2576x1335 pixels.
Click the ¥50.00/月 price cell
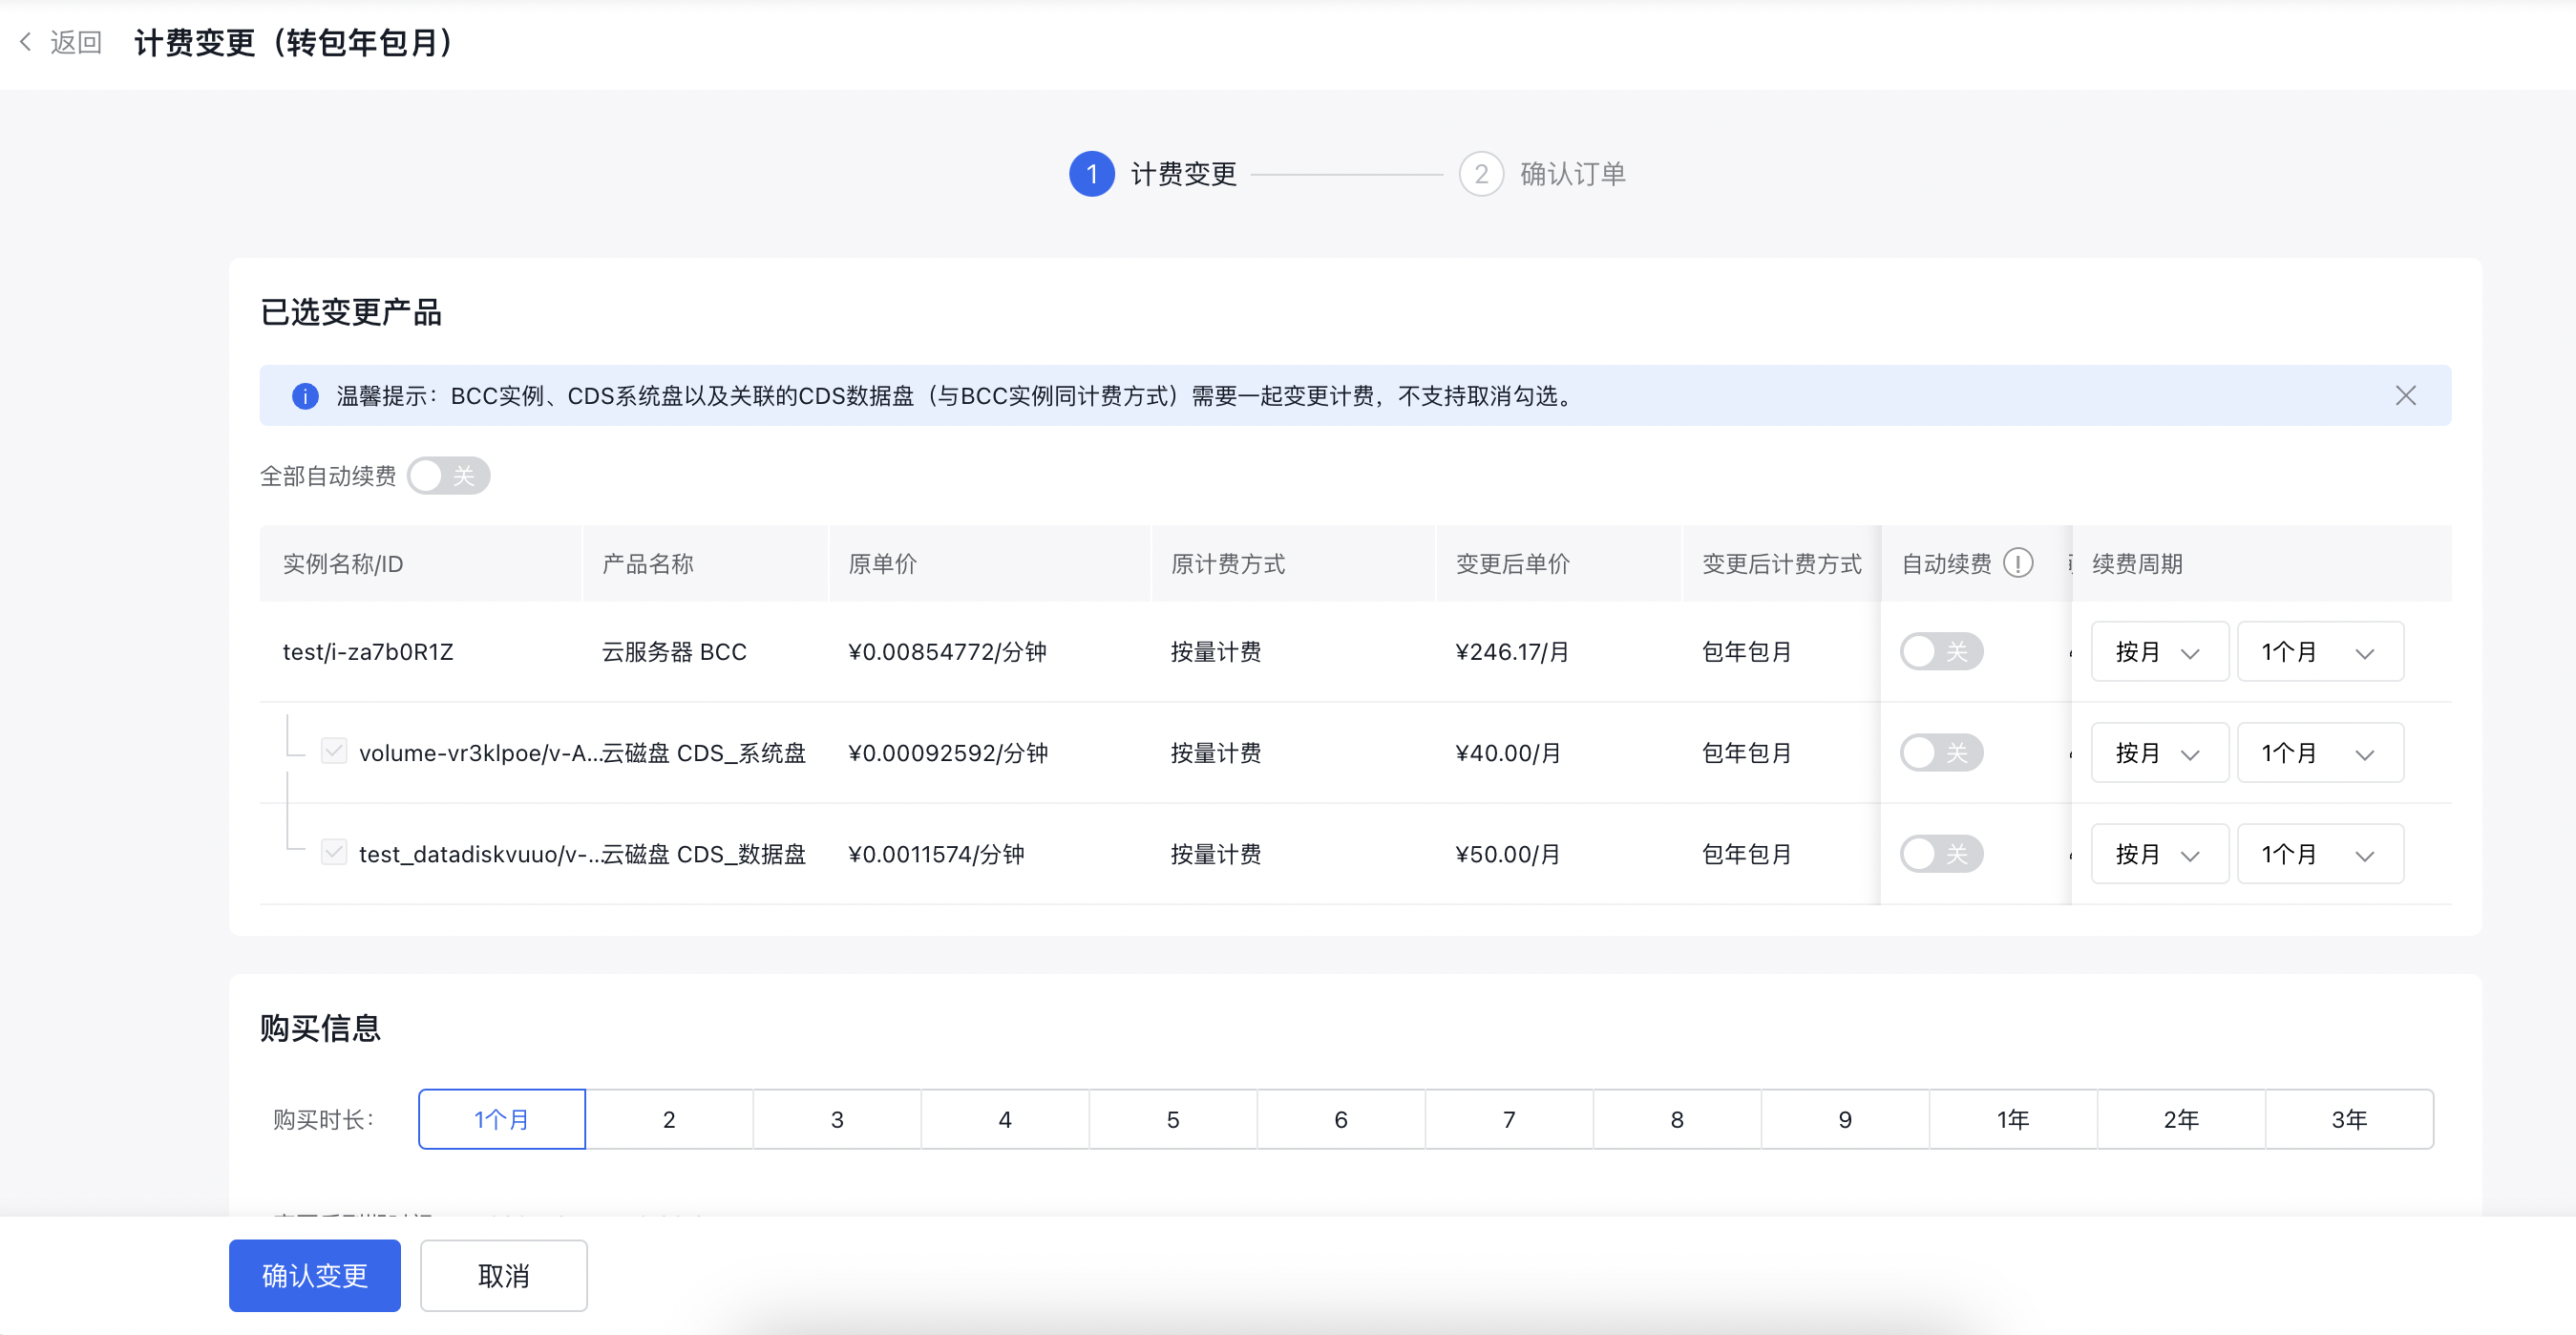pyautogui.click(x=1508, y=854)
